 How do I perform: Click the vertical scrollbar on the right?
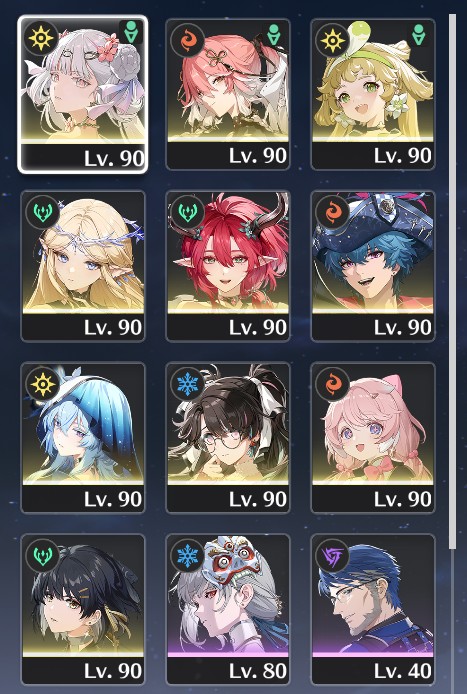click(452, 281)
